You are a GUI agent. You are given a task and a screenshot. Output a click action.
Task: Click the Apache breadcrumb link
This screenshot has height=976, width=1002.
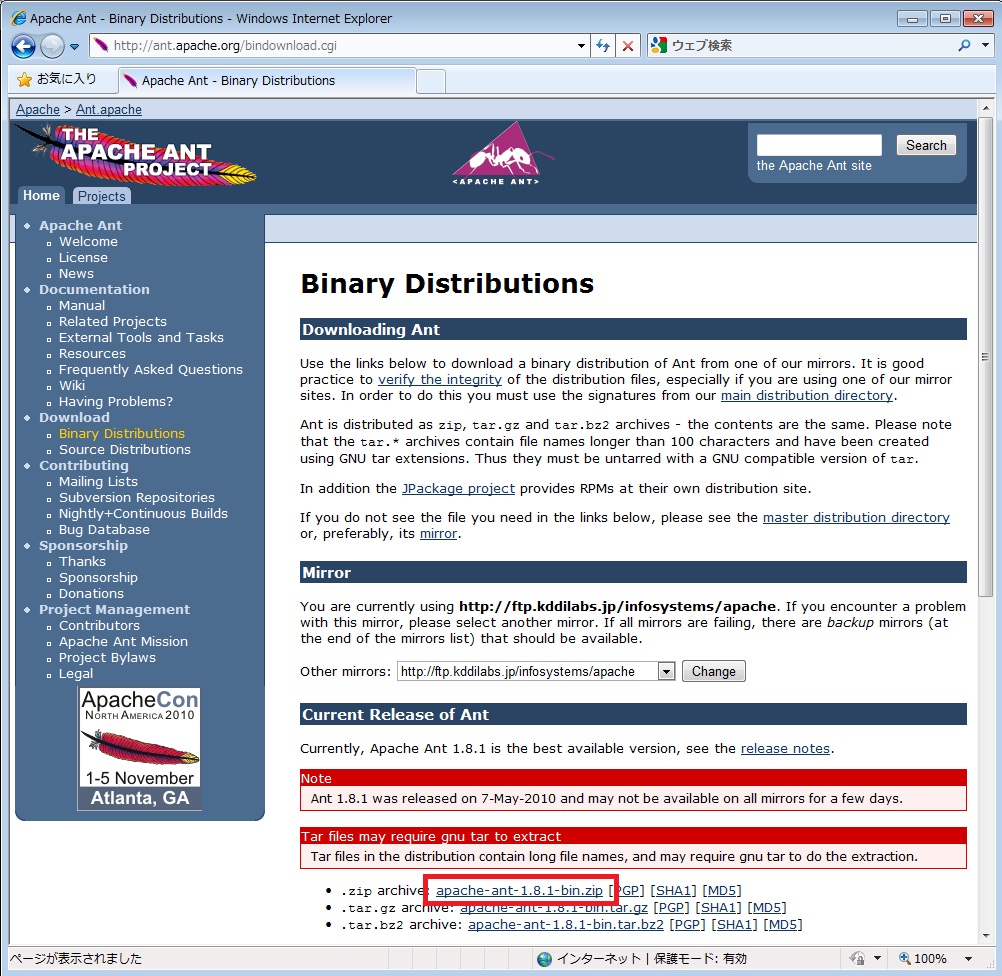click(x=38, y=109)
